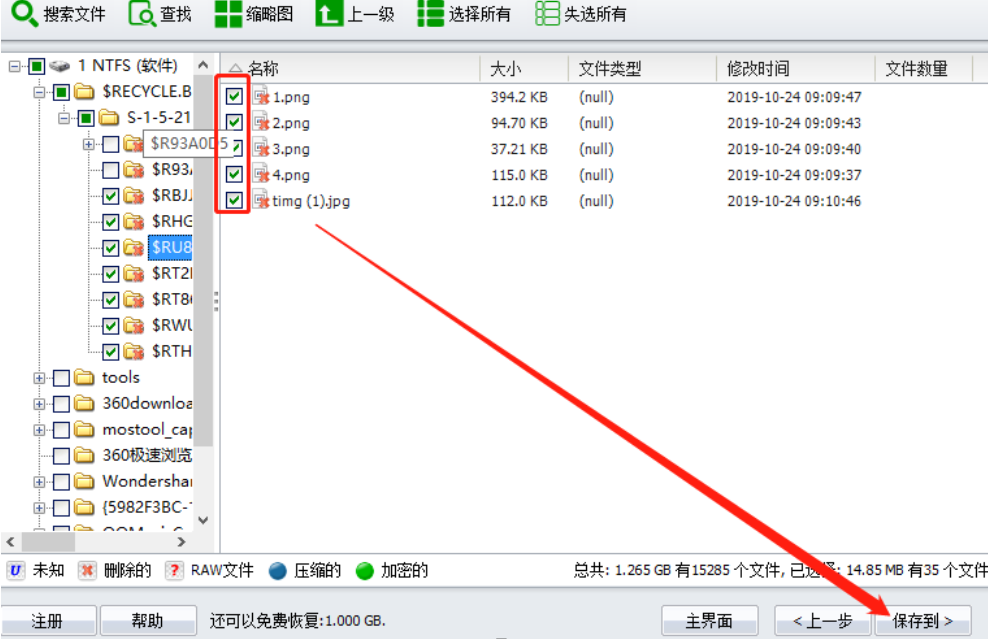988x639 pixels.
Task: Click the save to (保存到 >) button
Action: coord(923,621)
